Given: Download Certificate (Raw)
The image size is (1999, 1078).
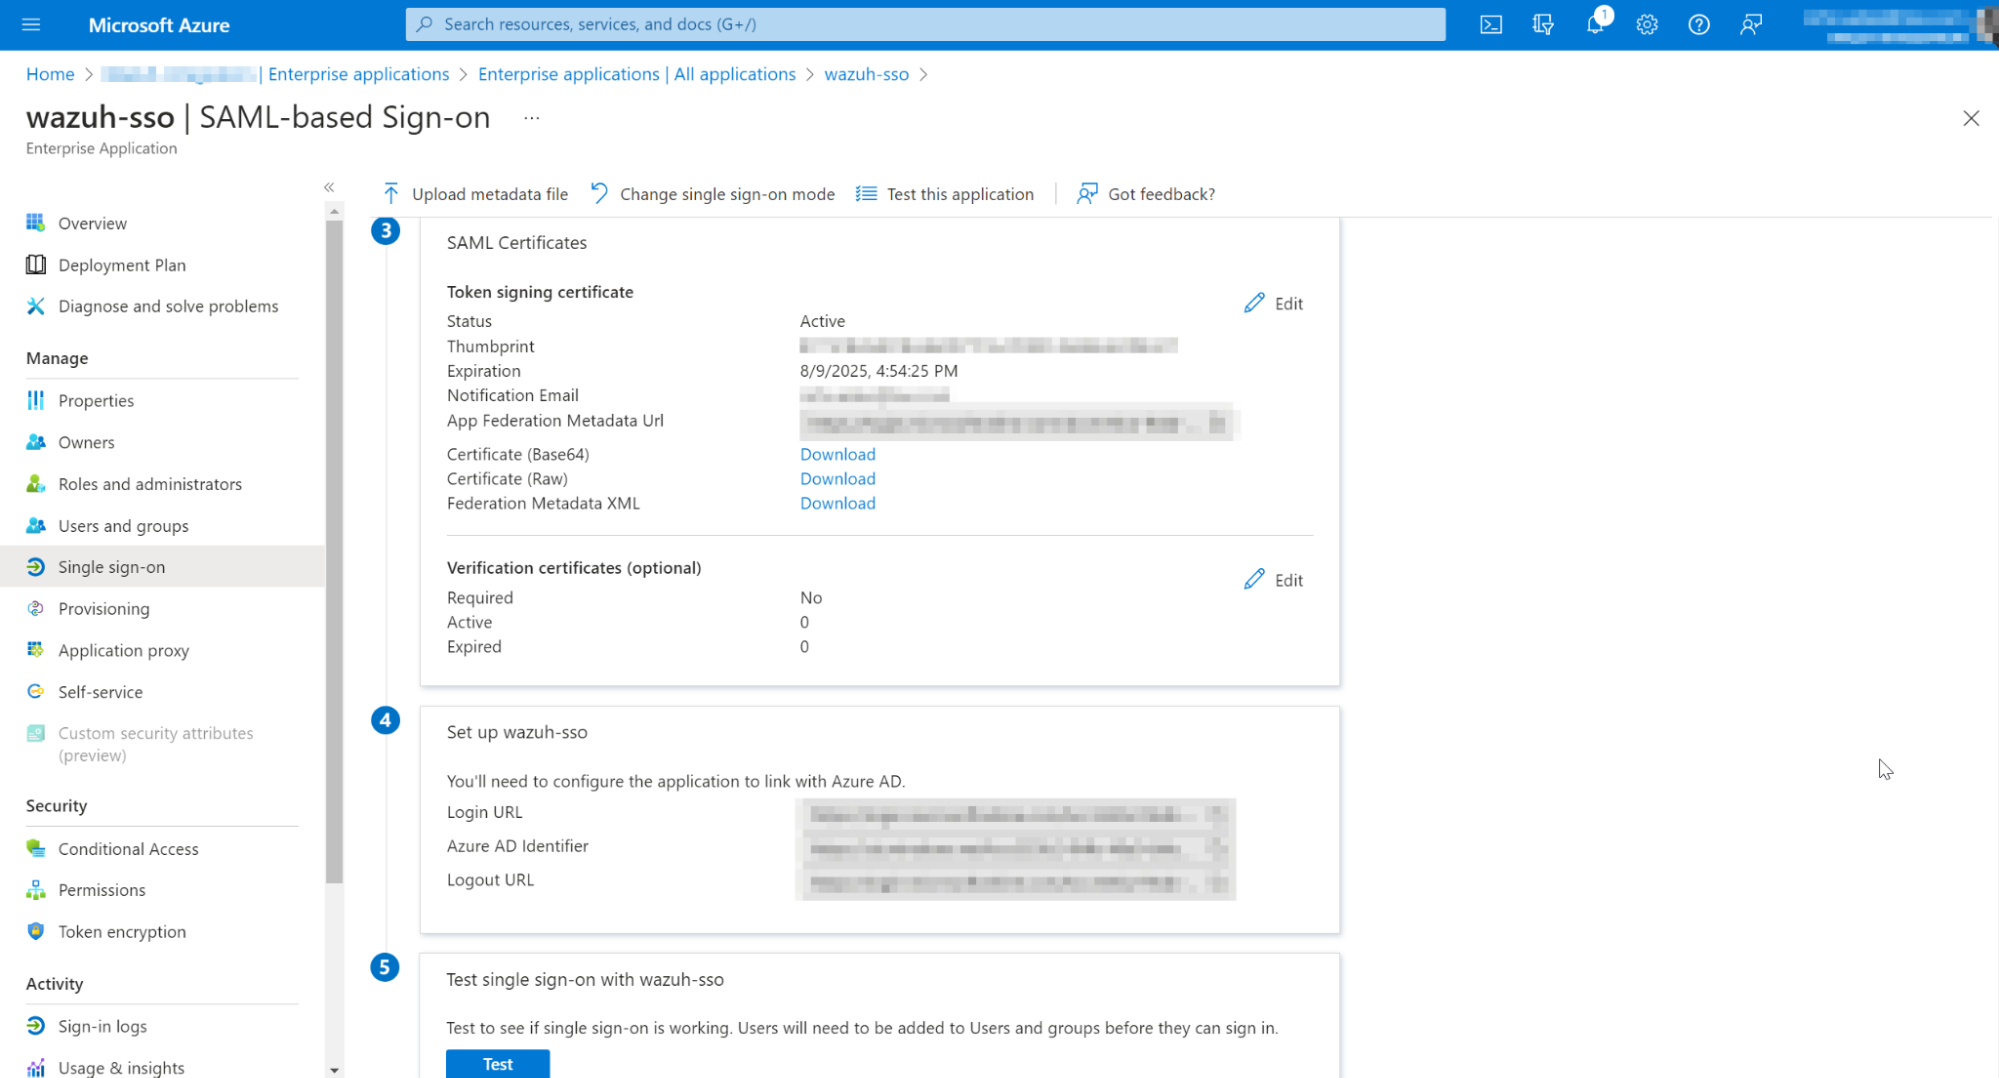Looking at the screenshot, I should click(x=837, y=479).
